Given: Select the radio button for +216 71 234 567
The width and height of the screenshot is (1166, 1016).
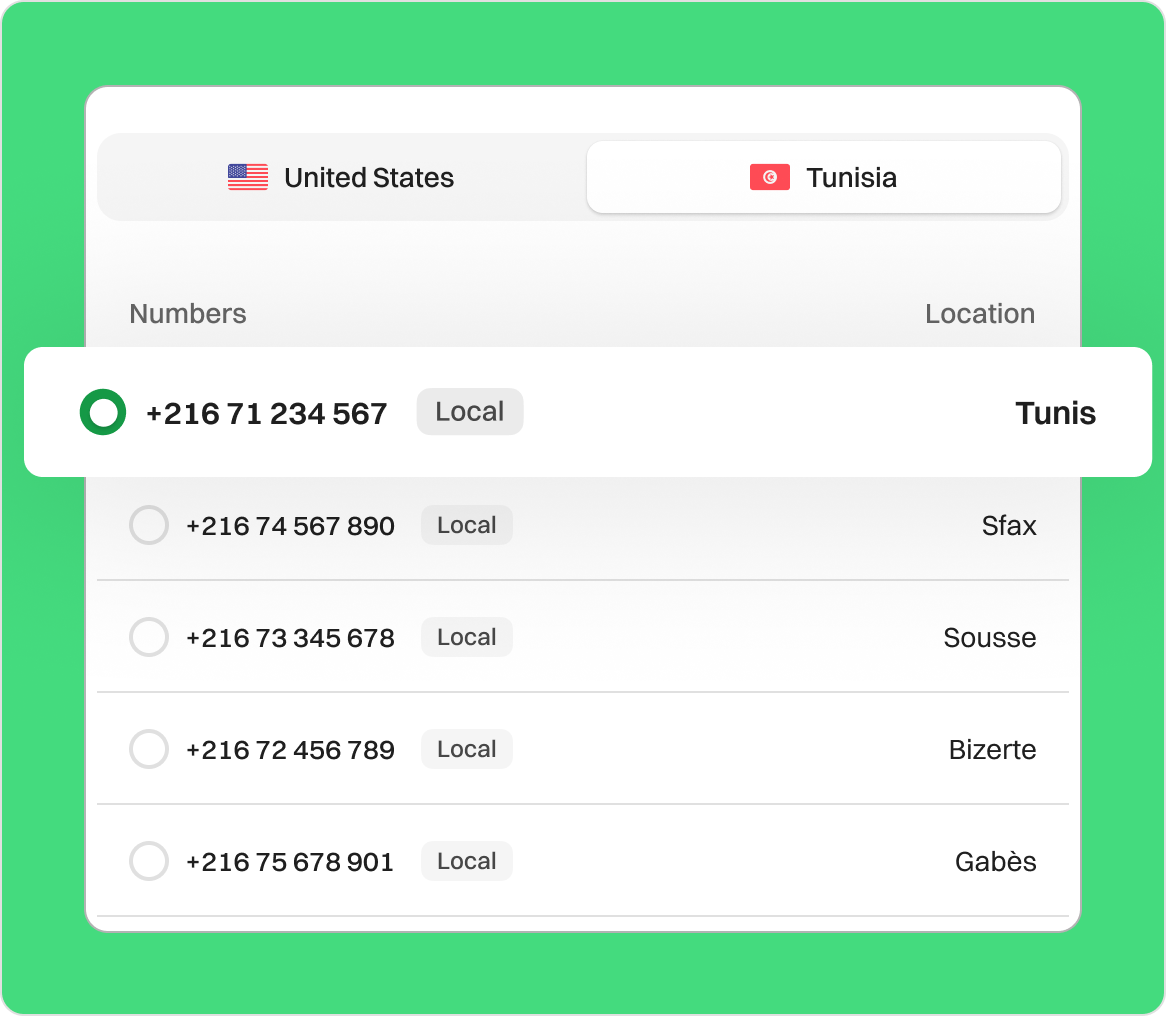Looking at the screenshot, I should click(x=103, y=413).
